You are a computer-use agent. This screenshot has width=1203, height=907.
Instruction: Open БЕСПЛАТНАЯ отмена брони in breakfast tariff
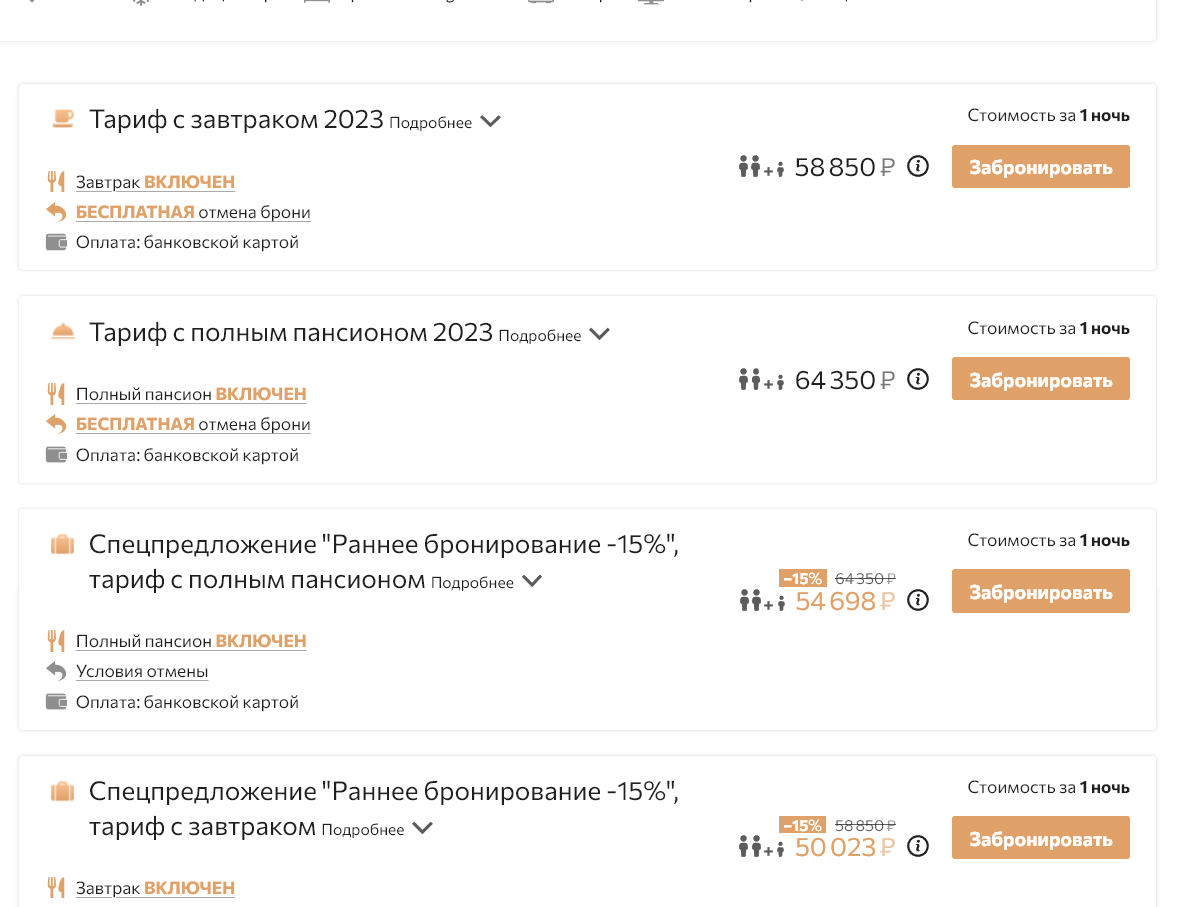tap(193, 212)
